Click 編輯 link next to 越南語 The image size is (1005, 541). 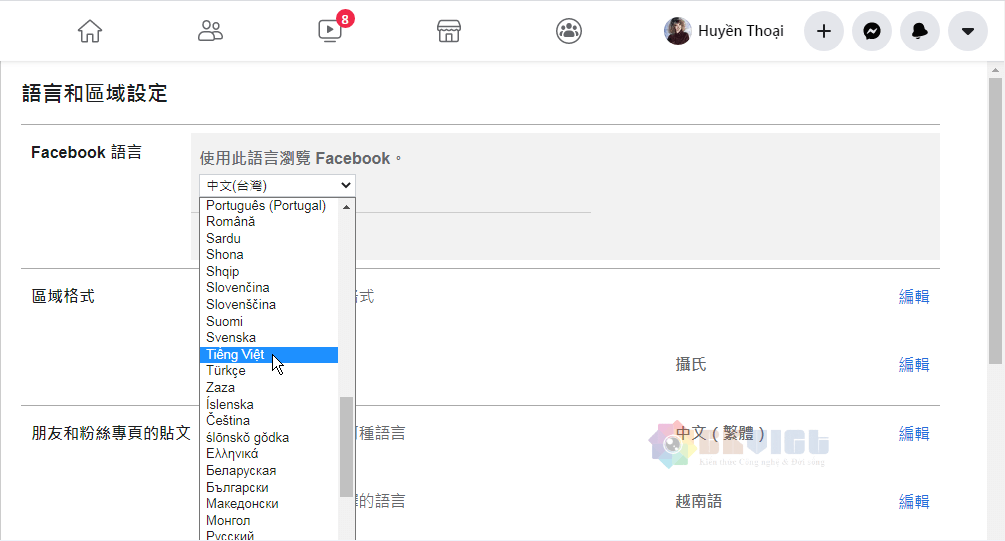point(914,501)
